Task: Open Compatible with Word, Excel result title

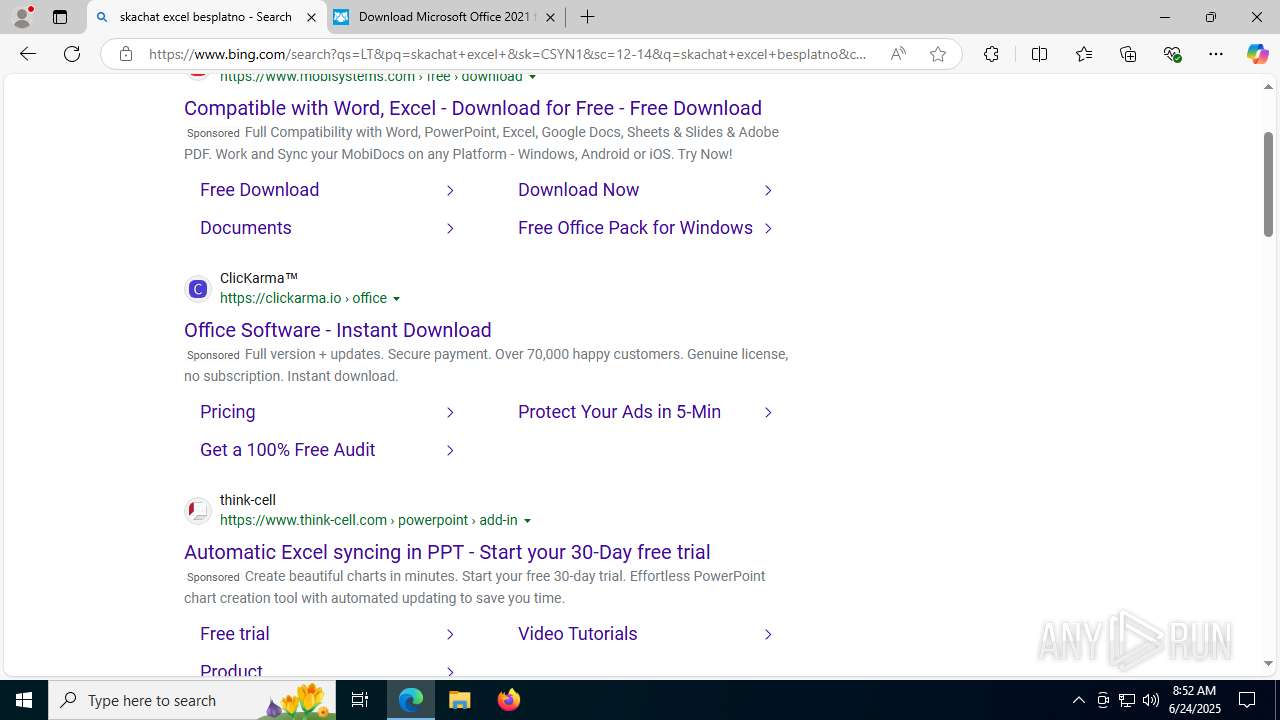Action: [473, 108]
